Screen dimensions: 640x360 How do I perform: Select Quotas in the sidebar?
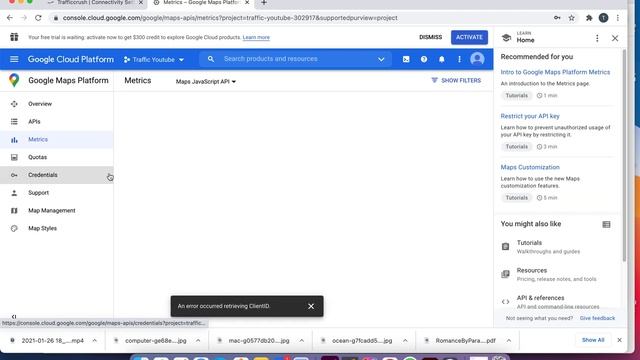[57, 157]
